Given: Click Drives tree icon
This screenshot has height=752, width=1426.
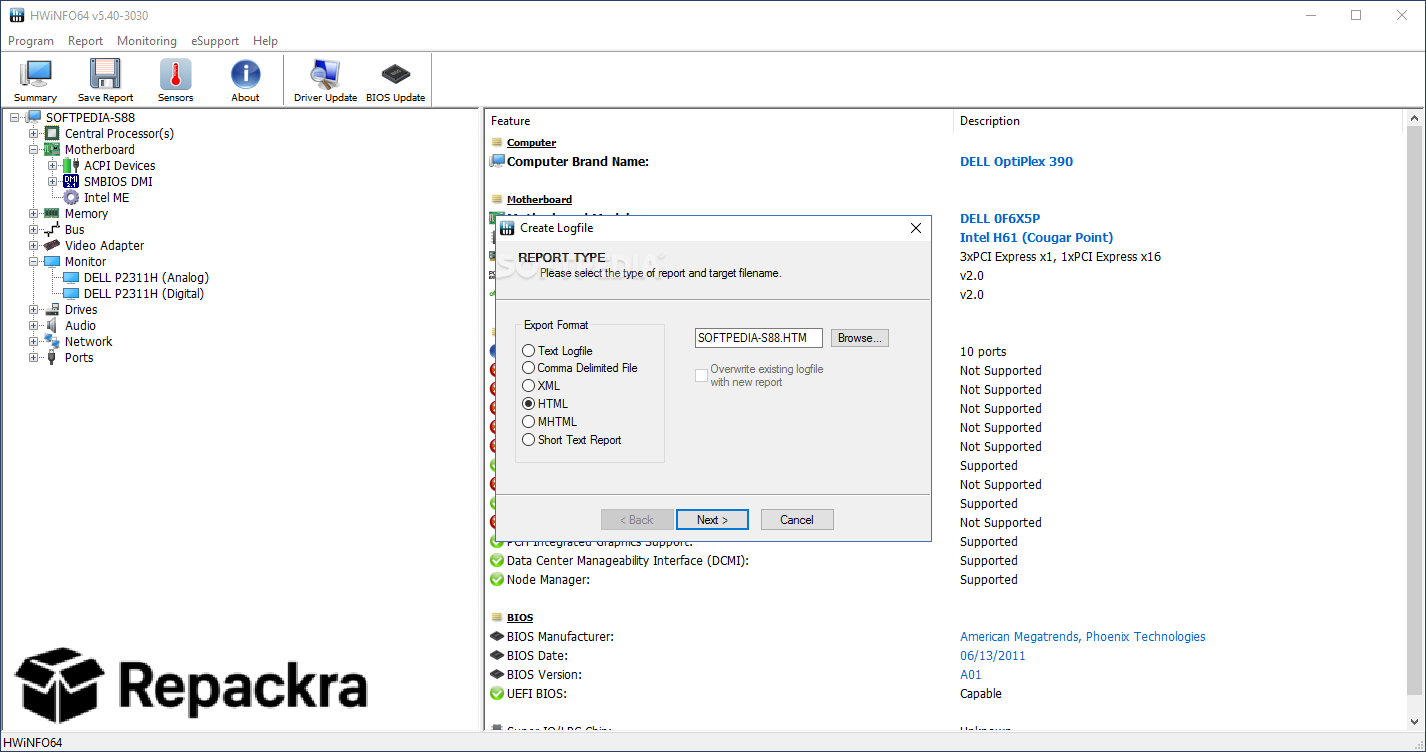Looking at the screenshot, I should coord(52,310).
